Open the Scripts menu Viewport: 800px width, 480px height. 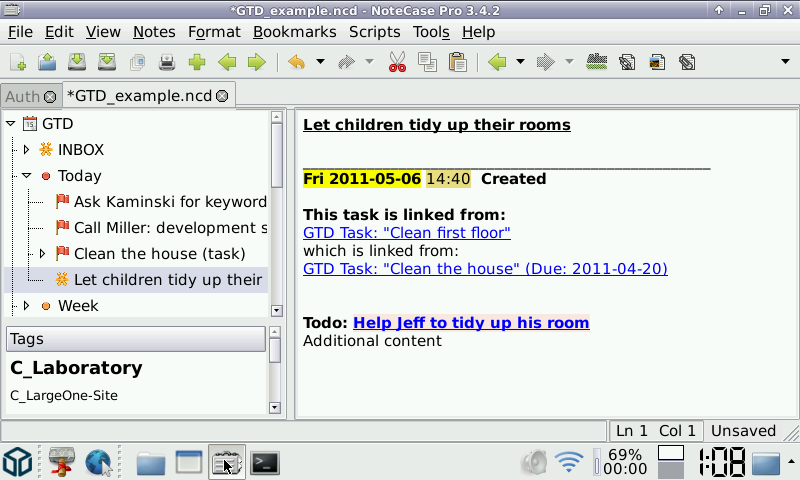pyautogui.click(x=374, y=32)
